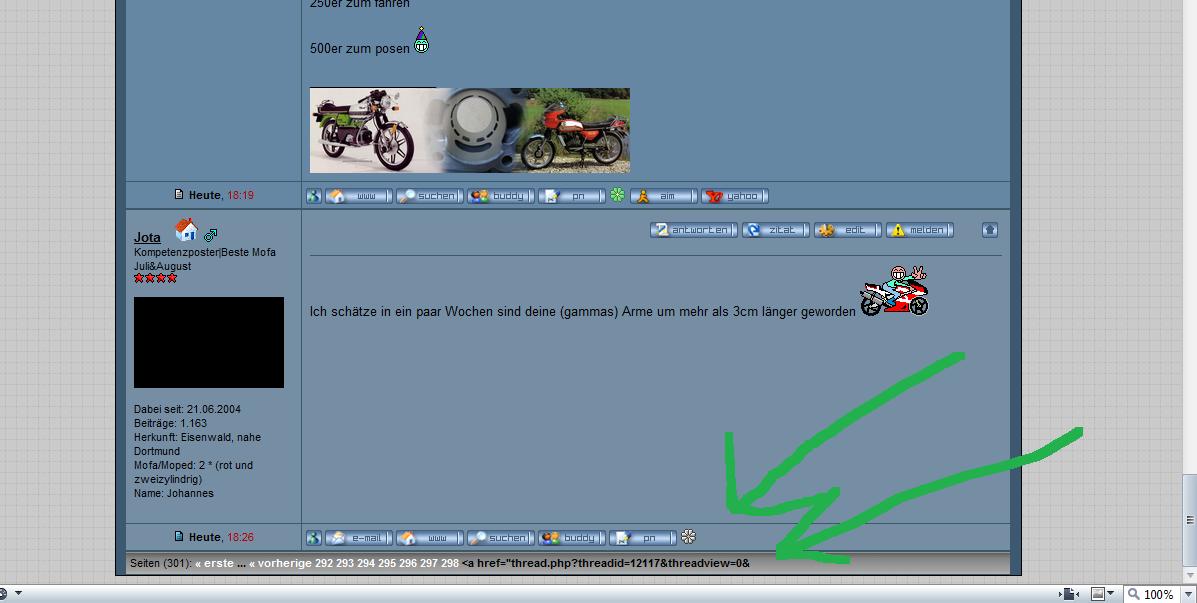Click the 'suchen' button in the upper post footer
1197x603 pixels.
pos(429,196)
